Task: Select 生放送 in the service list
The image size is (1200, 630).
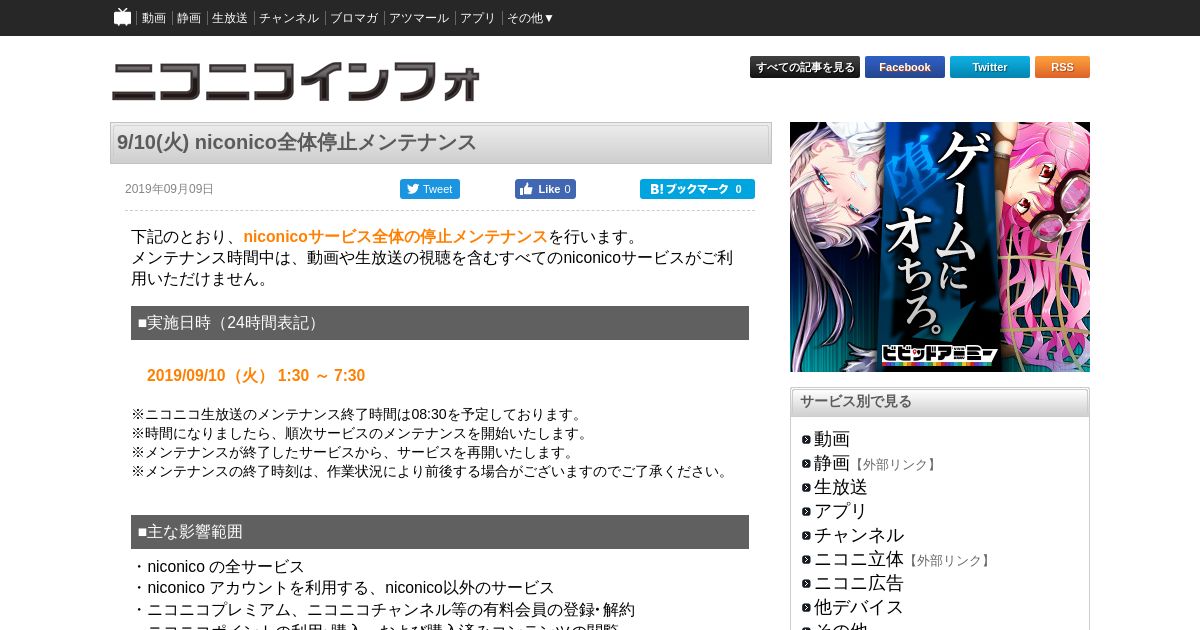Action: (x=841, y=487)
